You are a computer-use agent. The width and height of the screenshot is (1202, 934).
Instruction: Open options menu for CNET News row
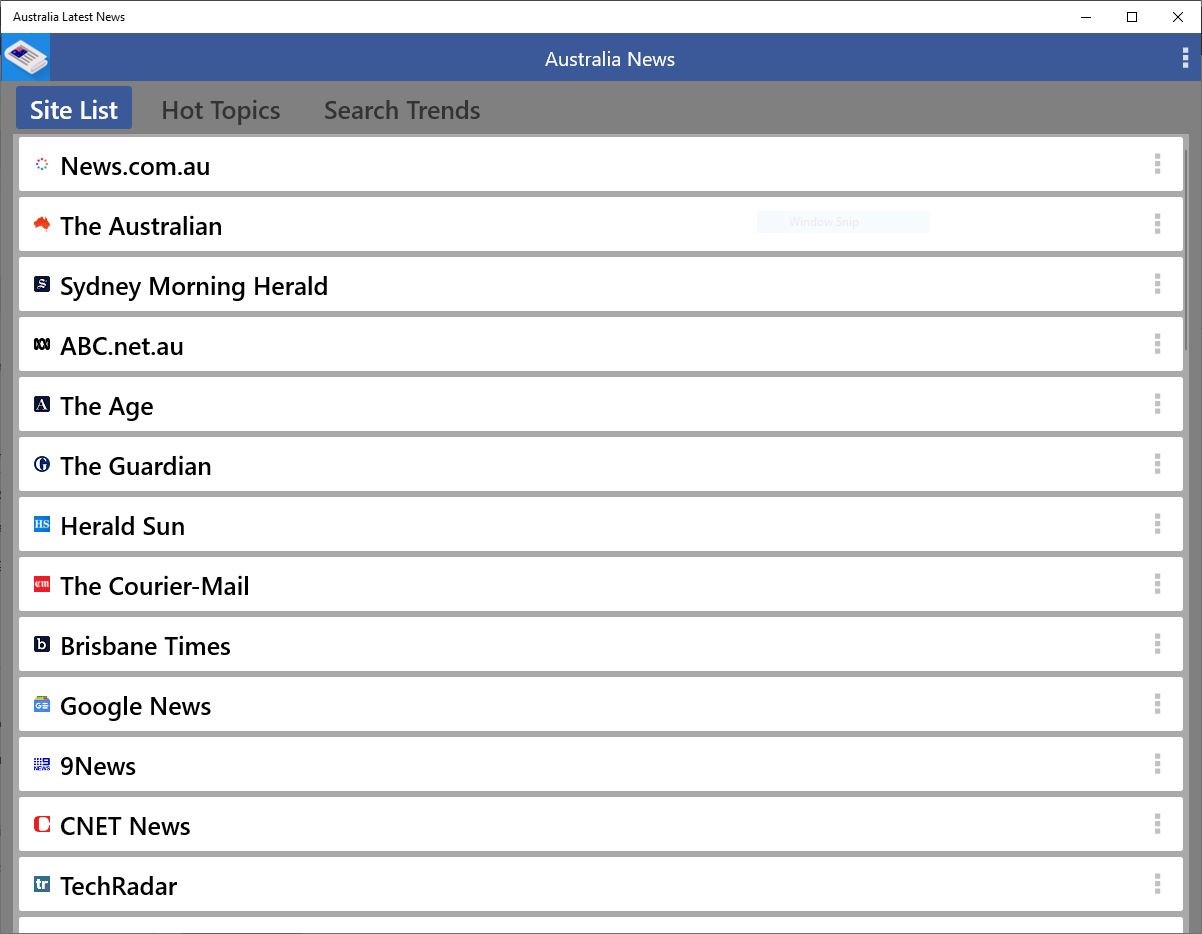[x=1157, y=824]
